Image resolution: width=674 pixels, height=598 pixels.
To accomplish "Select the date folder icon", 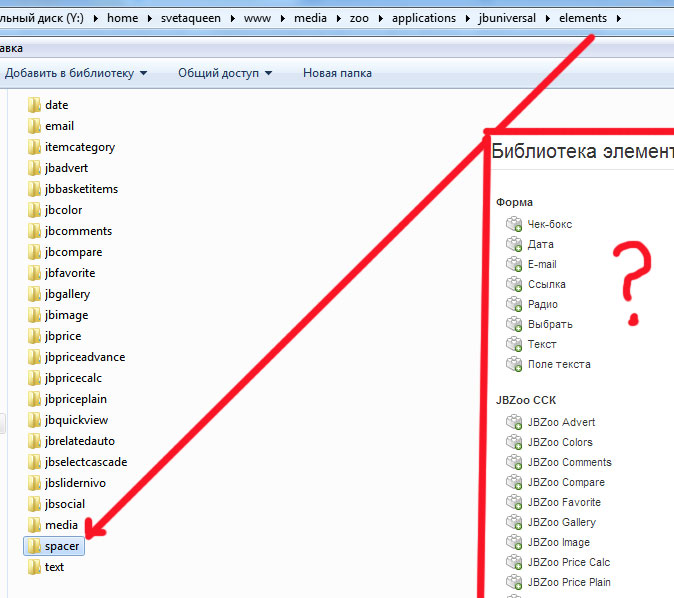I will [x=34, y=105].
